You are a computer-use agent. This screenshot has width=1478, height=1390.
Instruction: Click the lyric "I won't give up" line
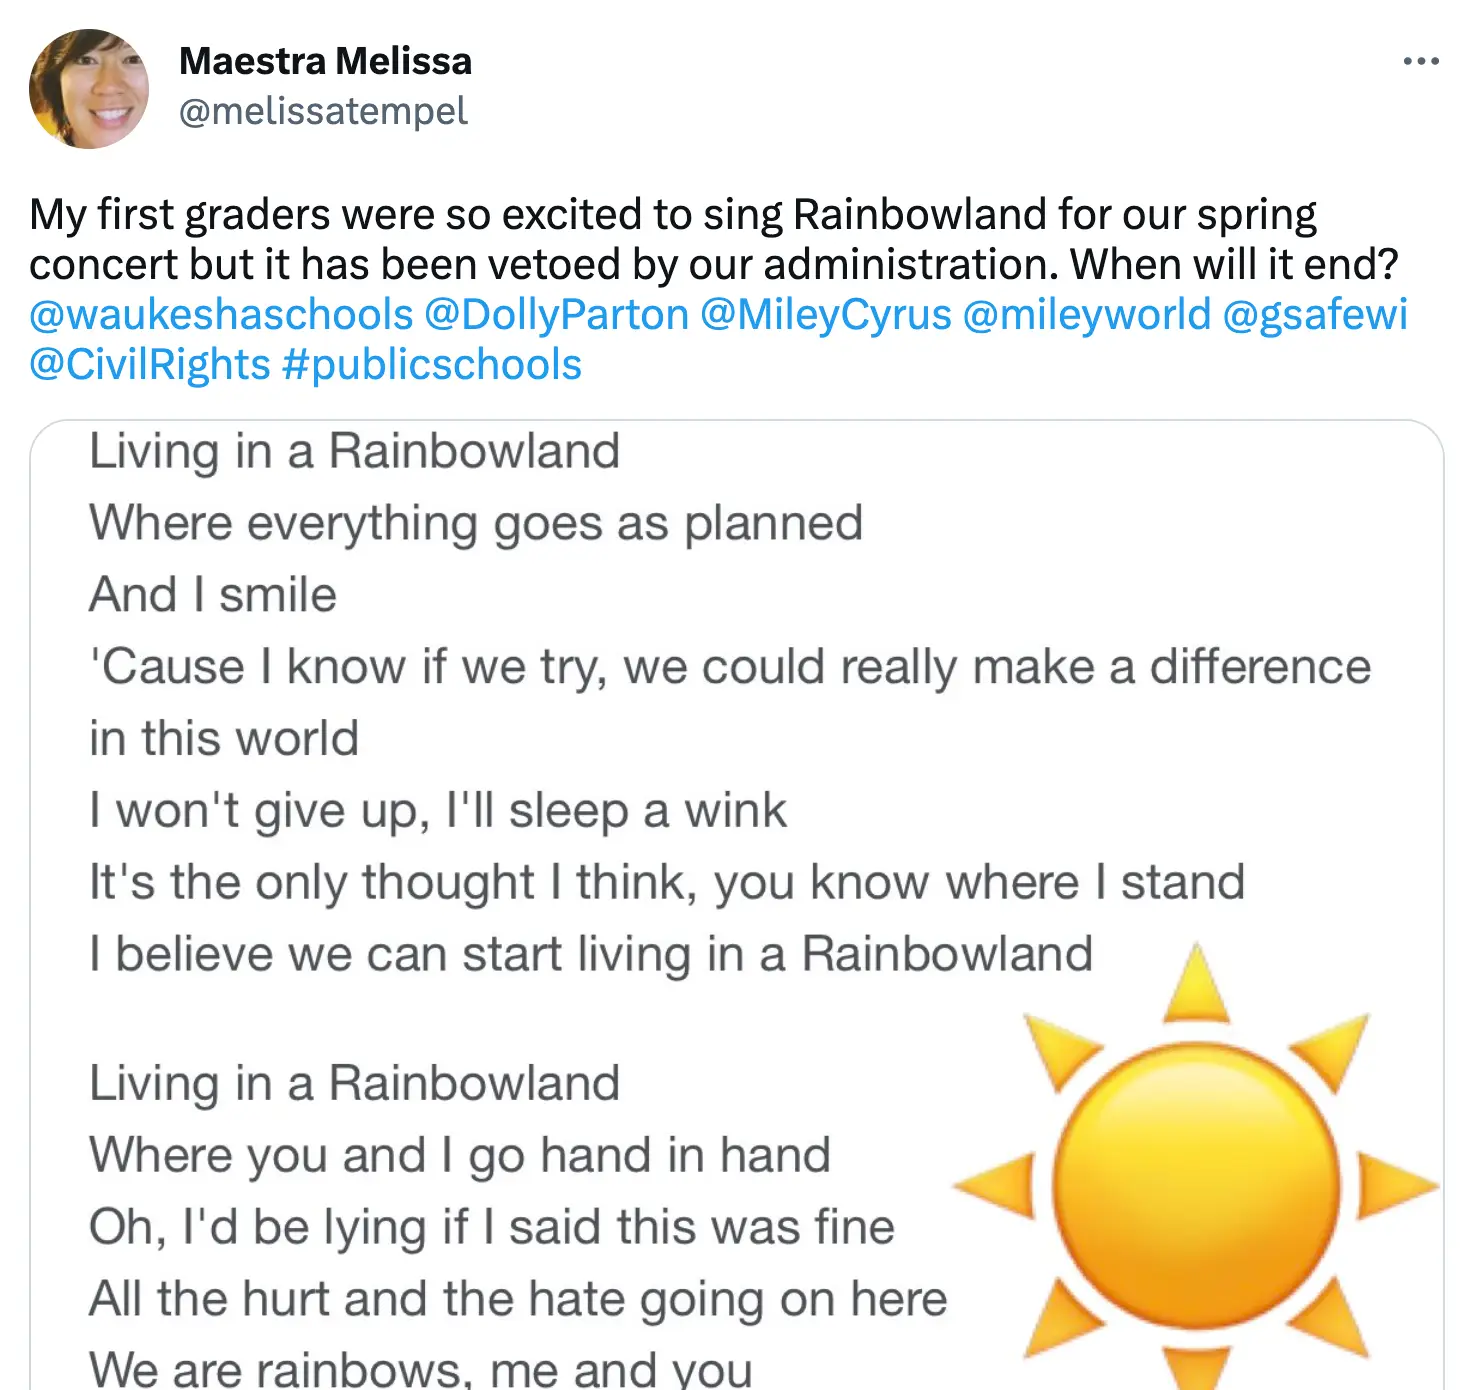pos(438,811)
